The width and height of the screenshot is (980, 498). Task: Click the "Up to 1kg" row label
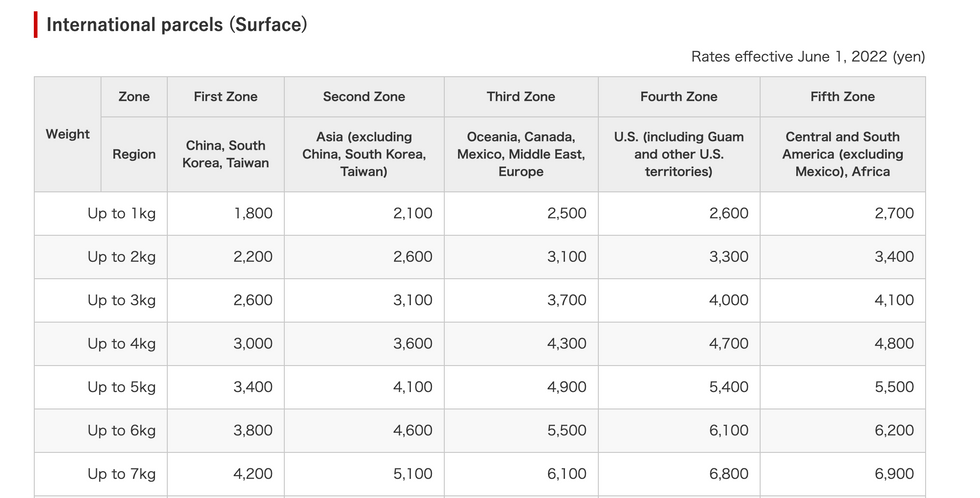[x=121, y=213]
